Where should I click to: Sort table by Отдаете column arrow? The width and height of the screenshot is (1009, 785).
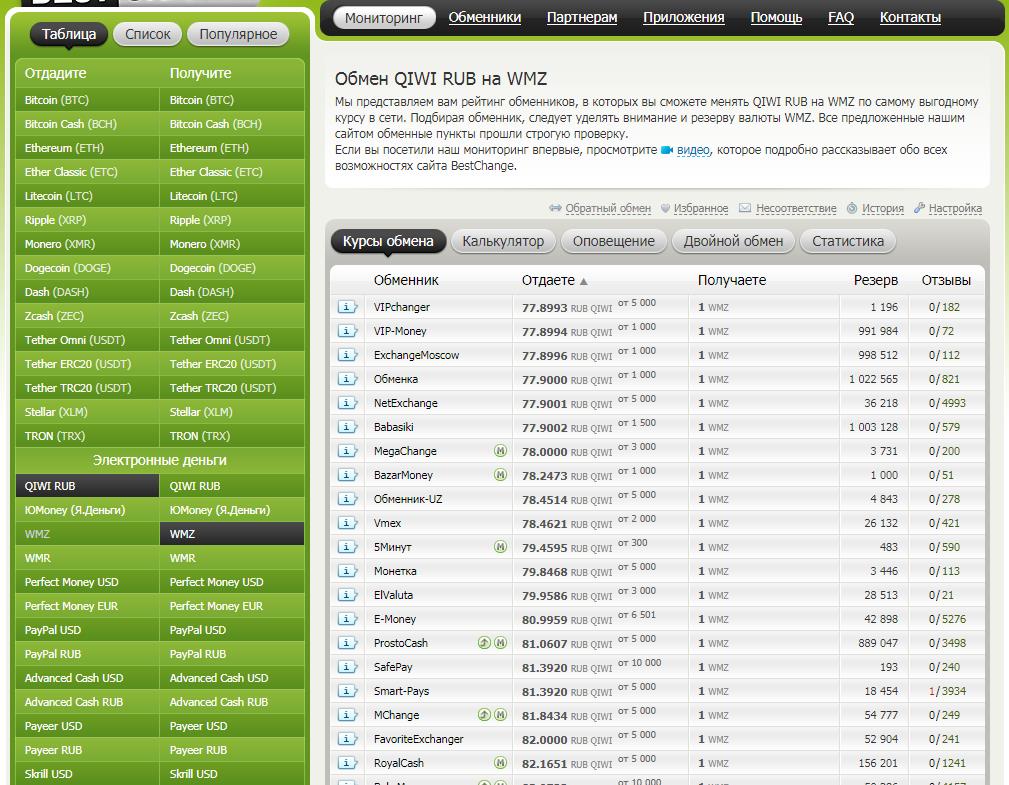(x=584, y=281)
